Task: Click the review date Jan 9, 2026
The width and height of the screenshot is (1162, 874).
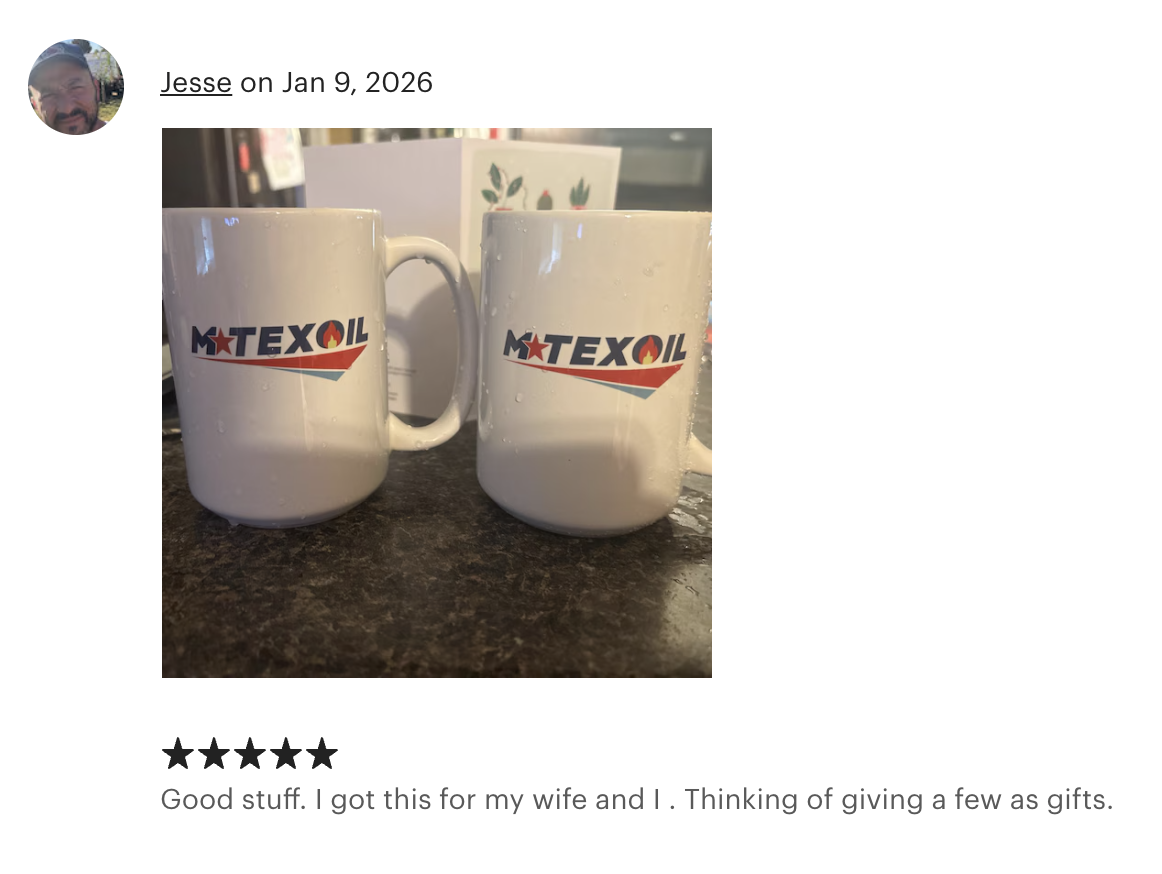Action: pyautogui.click(x=356, y=82)
